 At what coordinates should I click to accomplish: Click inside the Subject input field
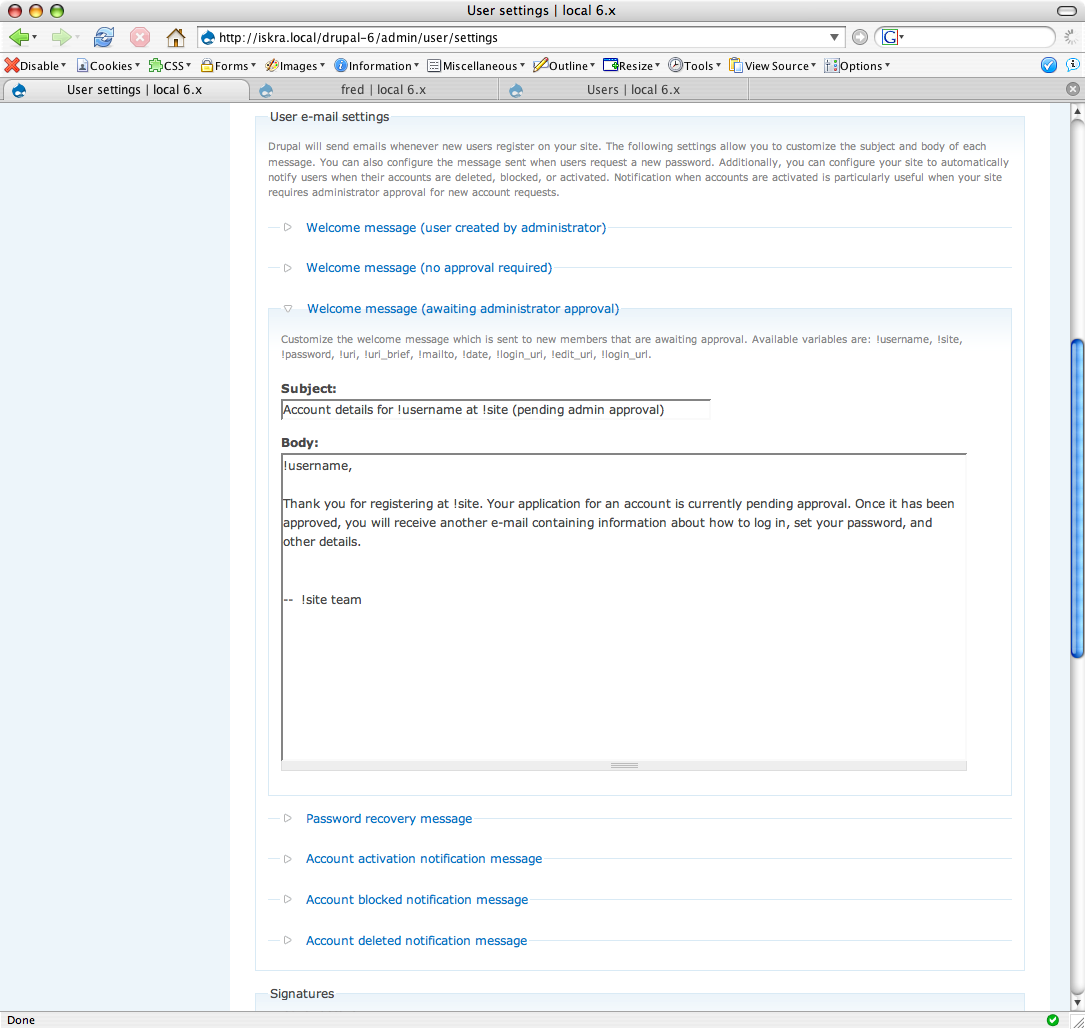pos(495,409)
